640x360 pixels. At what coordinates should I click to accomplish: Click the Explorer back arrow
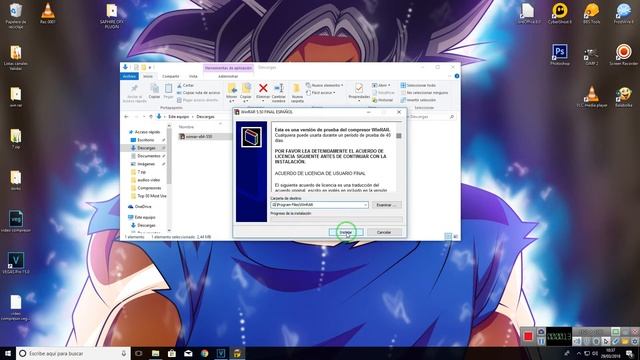[x=126, y=117]
